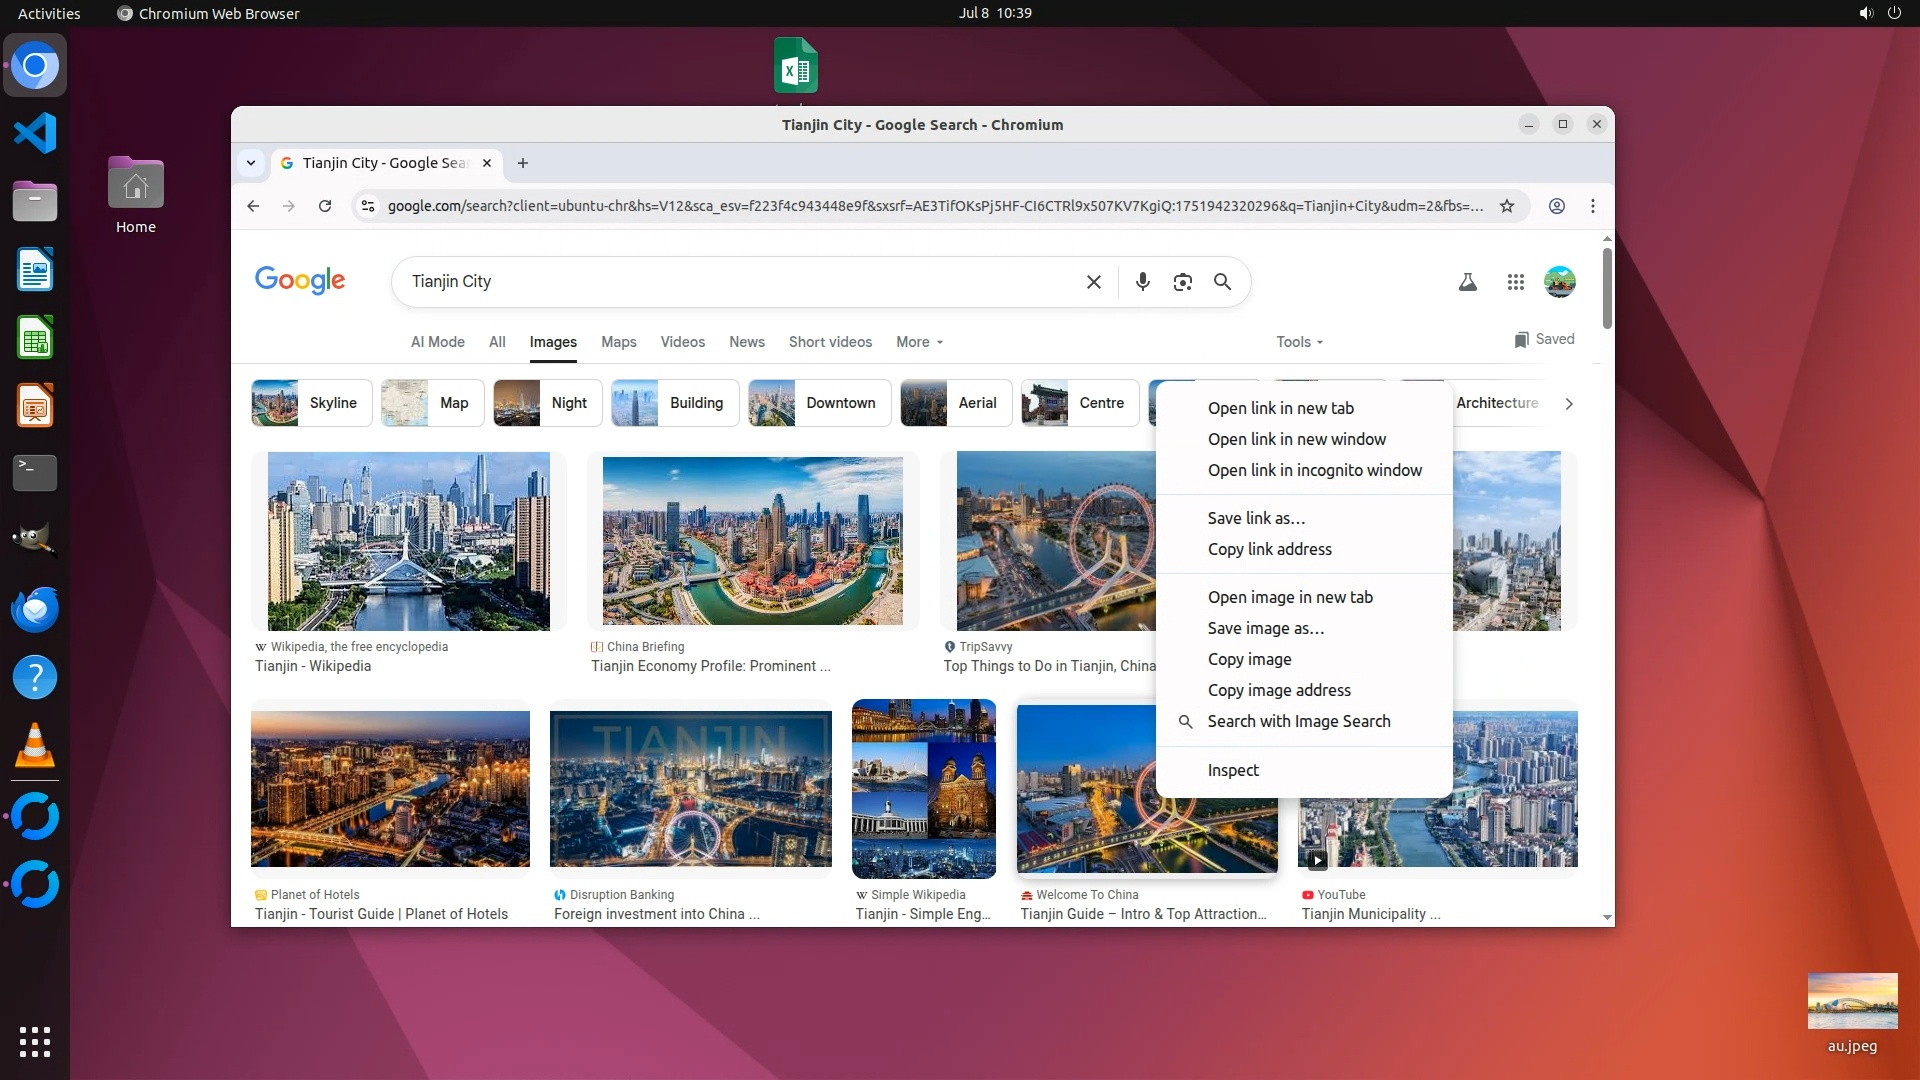The width and height of the screenshot is (1920, 1080).
Task: Open the Tianjin Wikipedia image thumbnail
Action: click(x=408, y=541)
